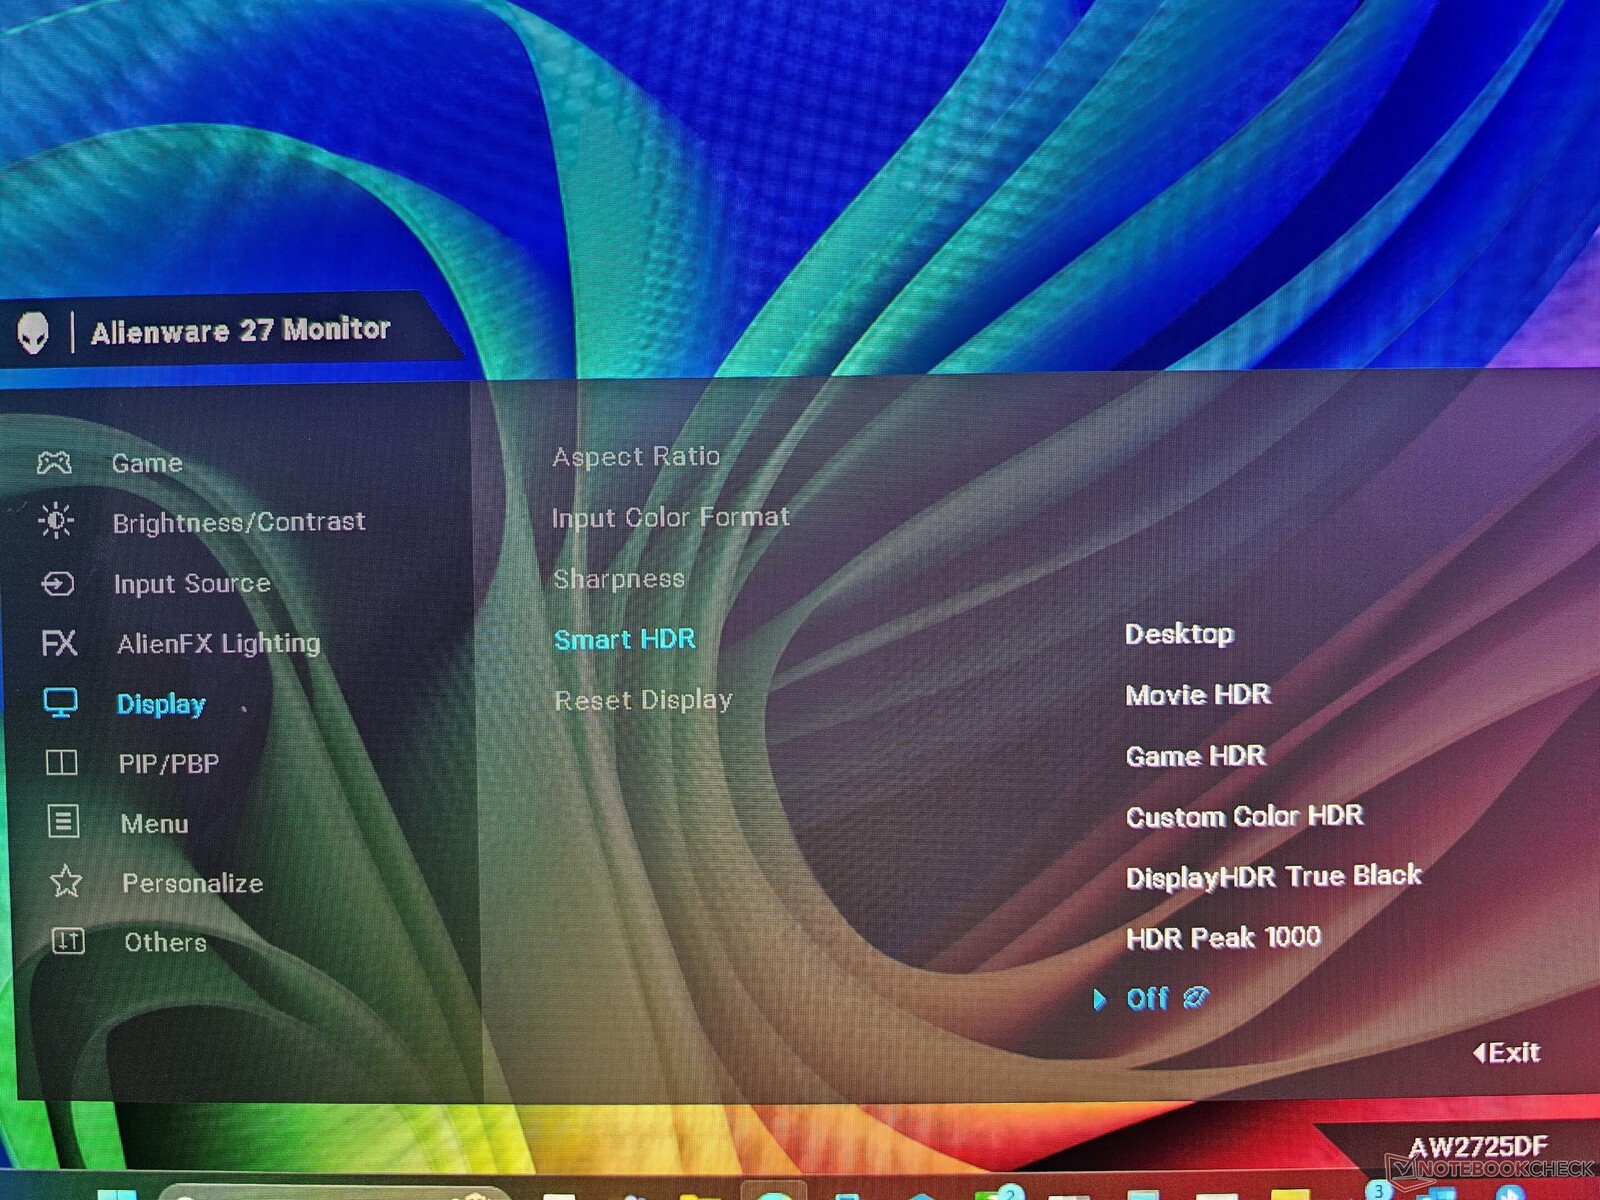Click the AlienFX Lighting FX icon
Screen dimensions: 1600x1200
(x=59, y=642)
